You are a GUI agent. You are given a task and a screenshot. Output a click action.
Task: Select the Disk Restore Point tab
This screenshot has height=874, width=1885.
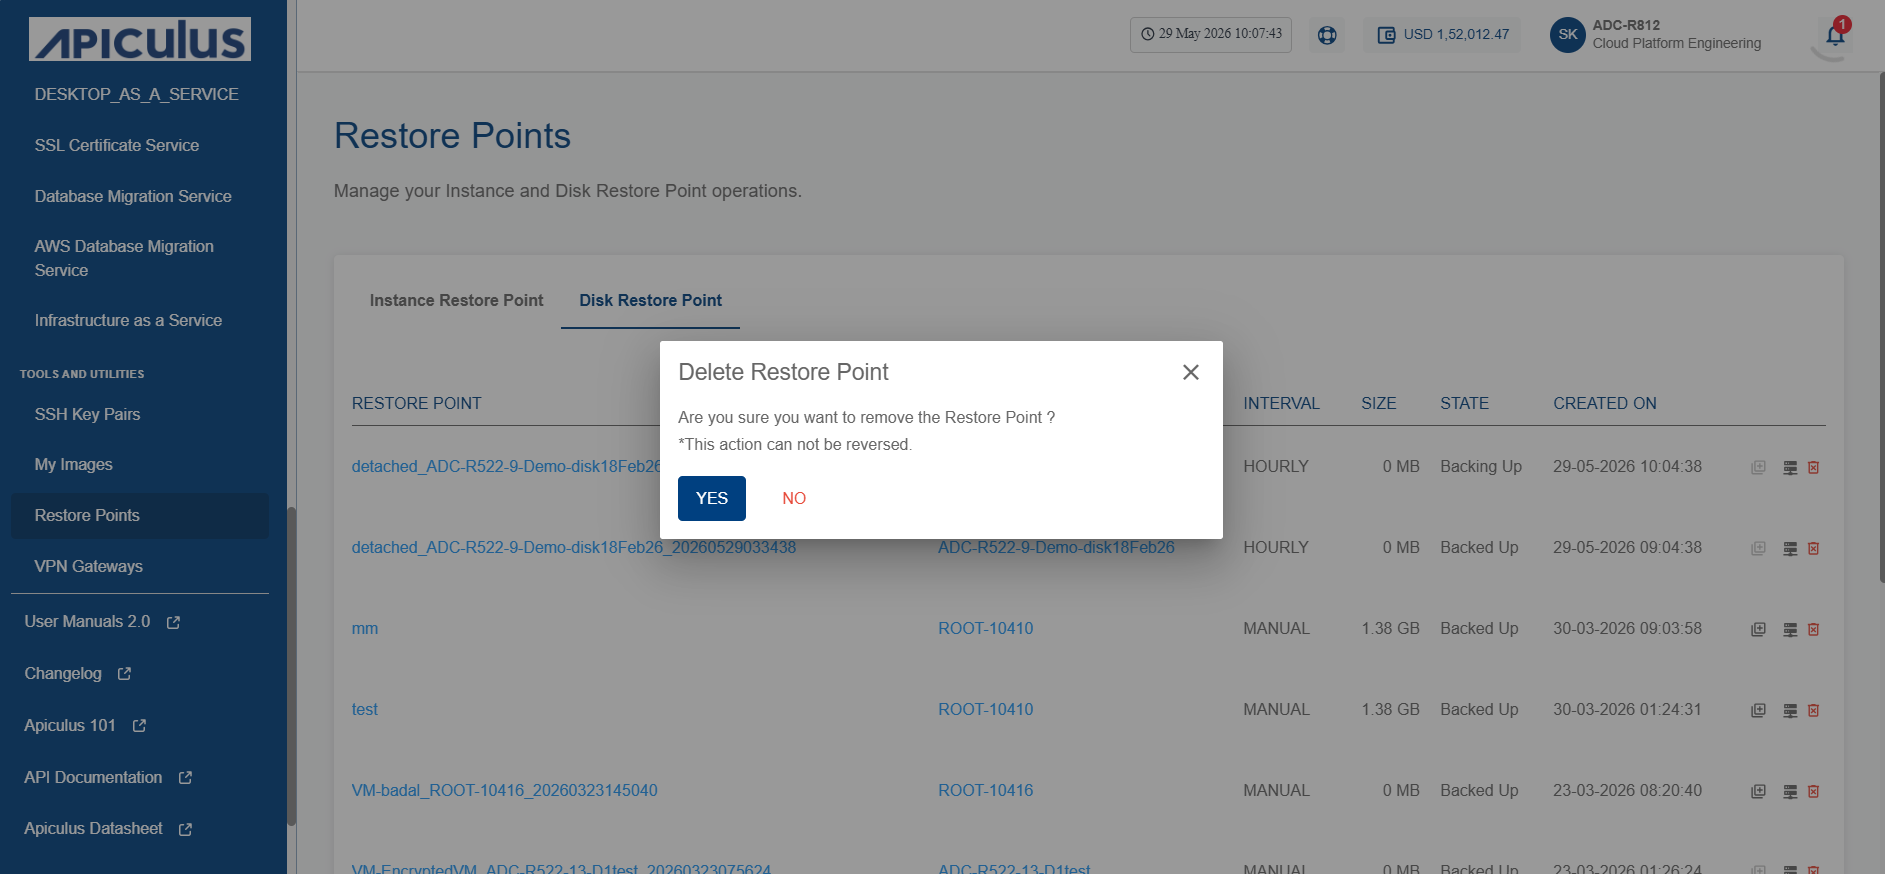pos(650,300)
